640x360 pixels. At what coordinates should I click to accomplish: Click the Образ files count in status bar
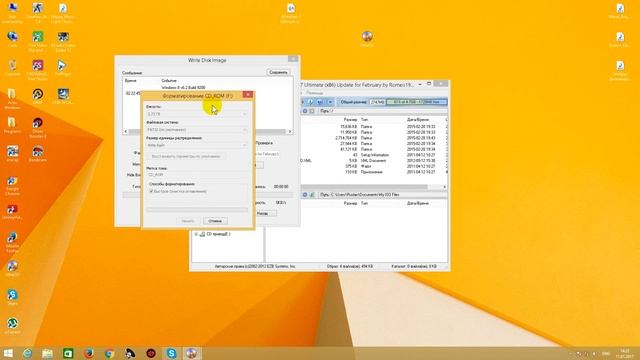click(x=350, y=266)
